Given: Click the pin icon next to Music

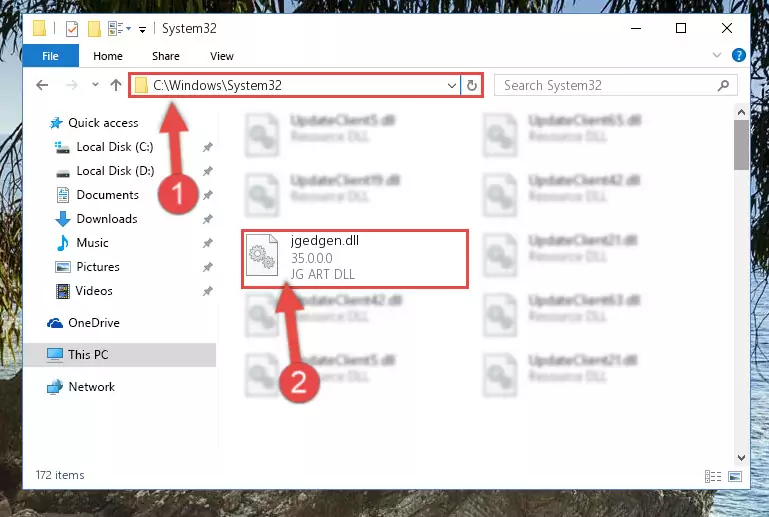Looking at the screenshot, I should point(208,243).
